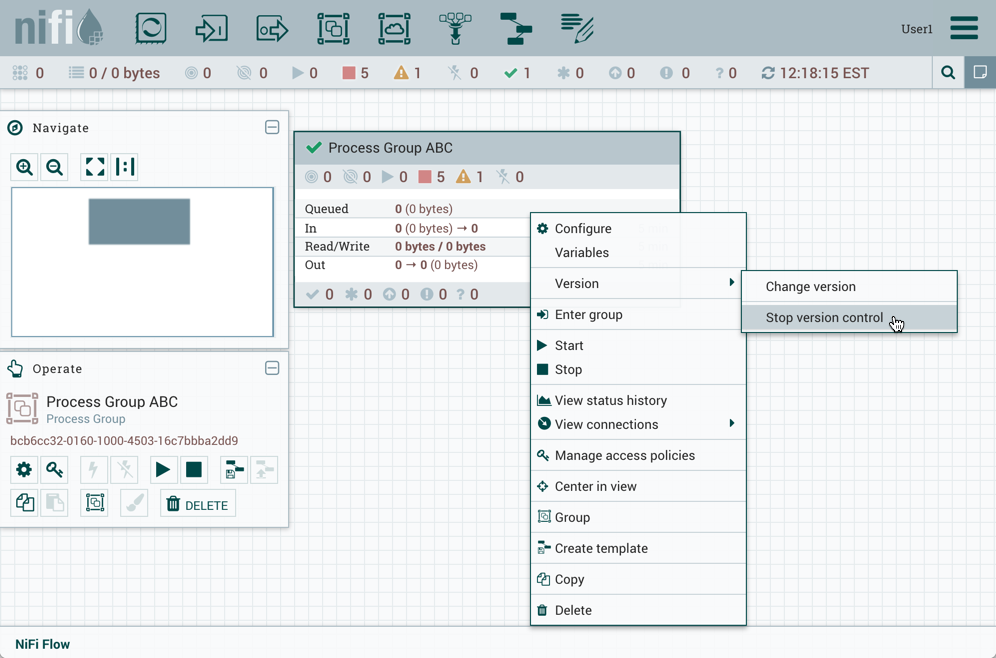Click the NiFi Flow breadcrumb link

(x=43, y=644)
